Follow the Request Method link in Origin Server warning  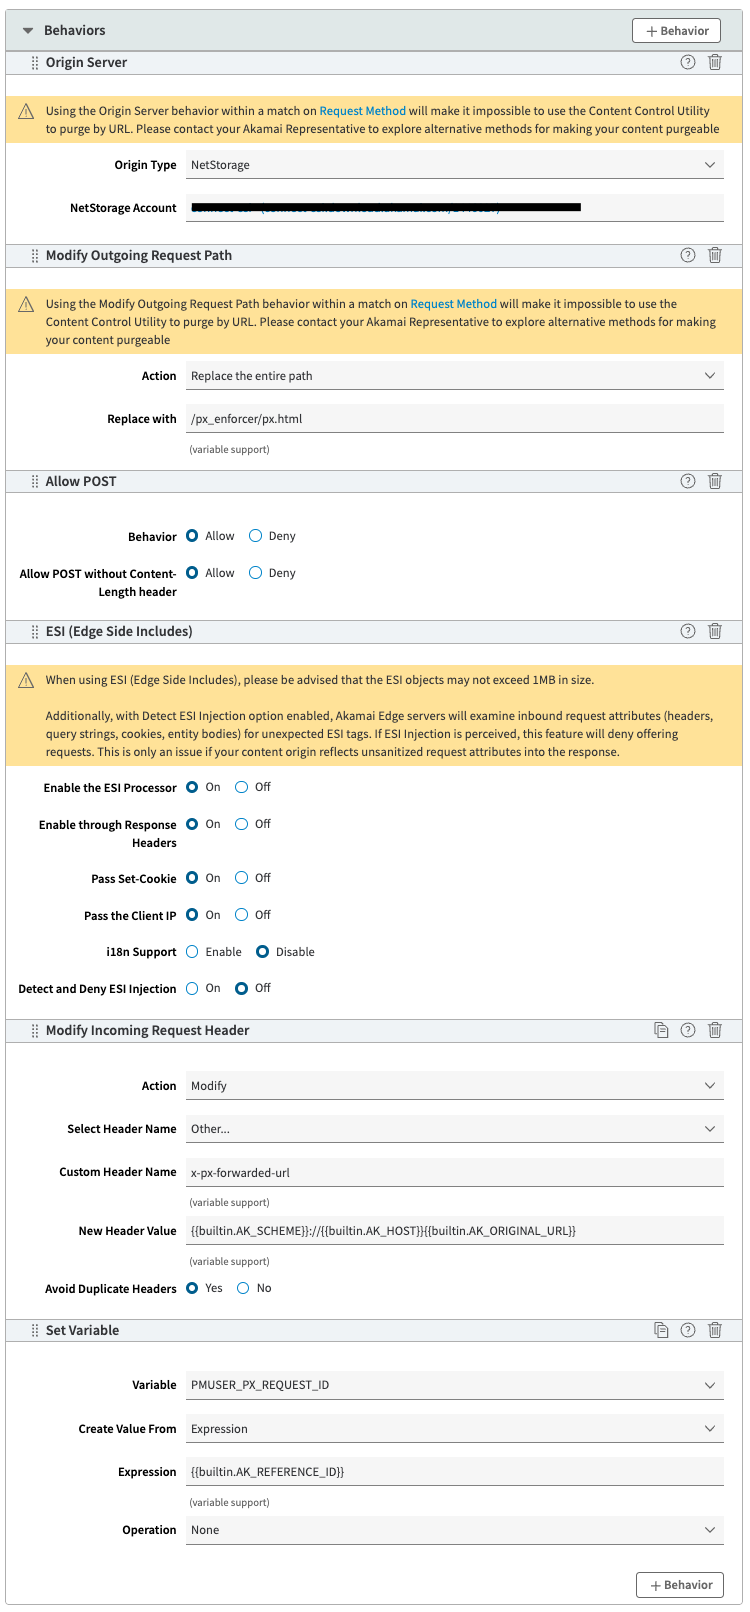click(363, 111)
